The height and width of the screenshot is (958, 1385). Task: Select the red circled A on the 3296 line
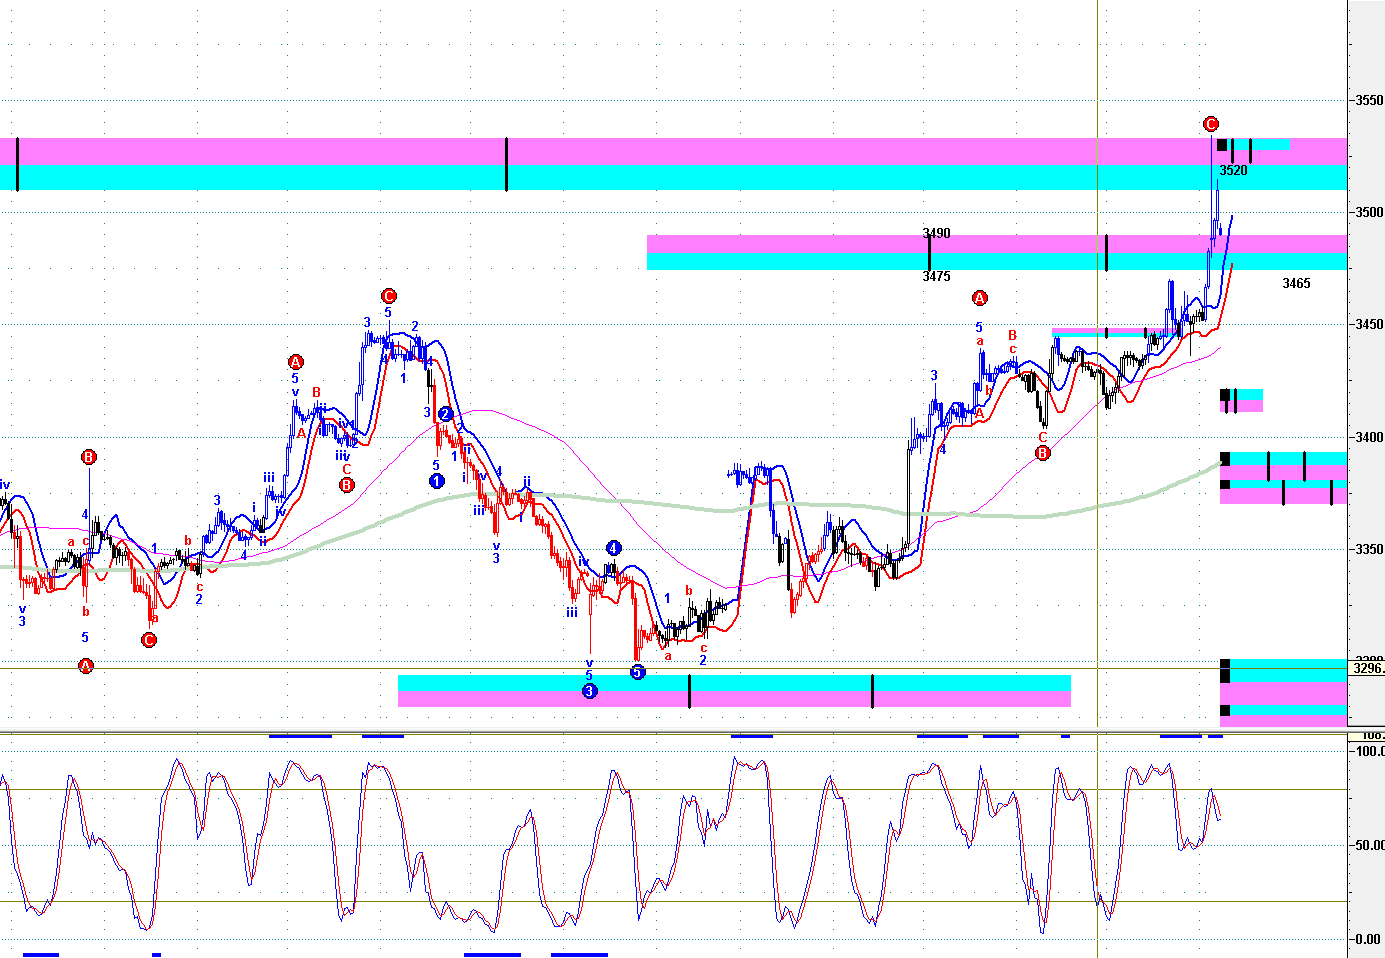pyautogui.click(x=86, y=666)
